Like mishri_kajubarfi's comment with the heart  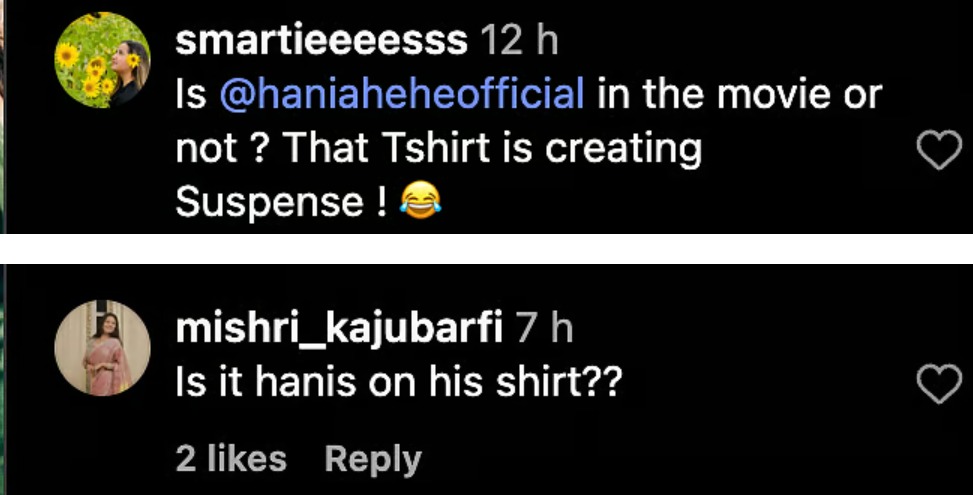pyautogui.click(x=938, y=384)
